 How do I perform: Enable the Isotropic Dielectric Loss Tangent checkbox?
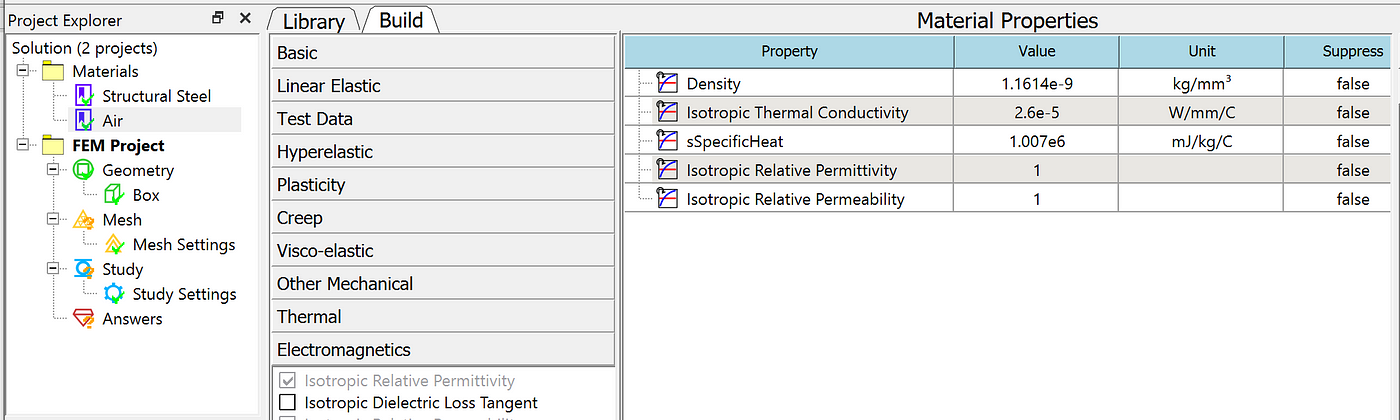coord(288,403)
